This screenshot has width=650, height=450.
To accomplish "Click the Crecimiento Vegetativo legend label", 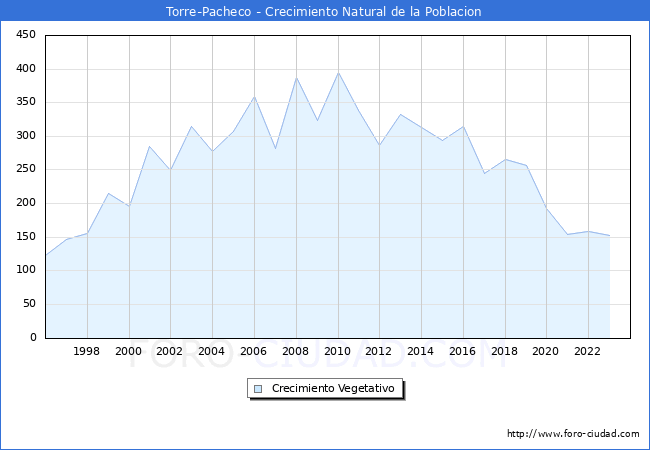I will click(333, 389).
